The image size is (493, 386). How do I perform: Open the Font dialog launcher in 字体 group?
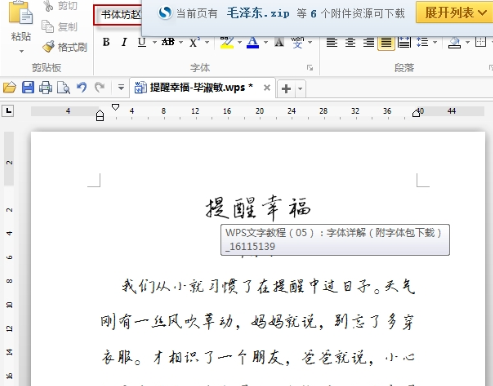coord(310,68)
